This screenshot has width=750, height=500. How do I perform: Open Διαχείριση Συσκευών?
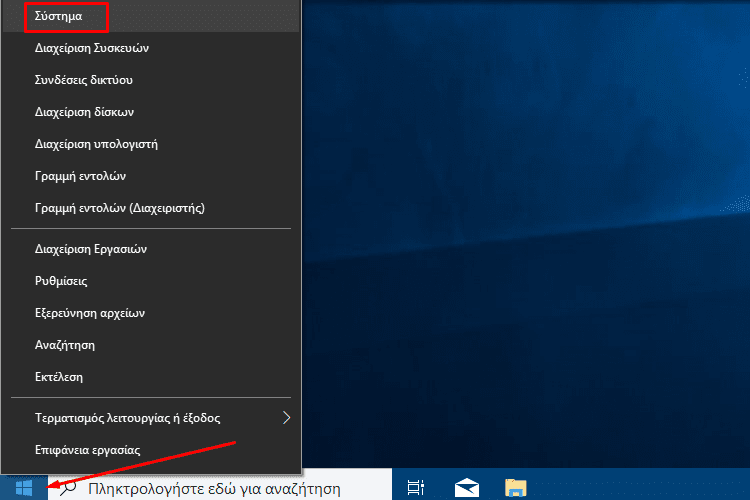tap(151, 48)
